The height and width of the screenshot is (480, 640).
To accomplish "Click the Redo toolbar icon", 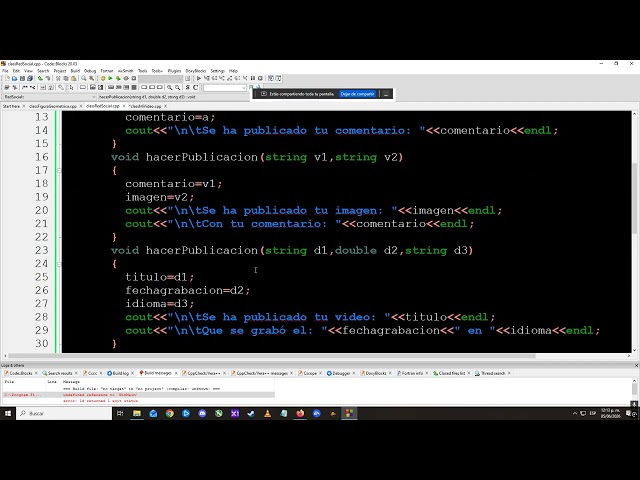I will (x=48, y=78).
